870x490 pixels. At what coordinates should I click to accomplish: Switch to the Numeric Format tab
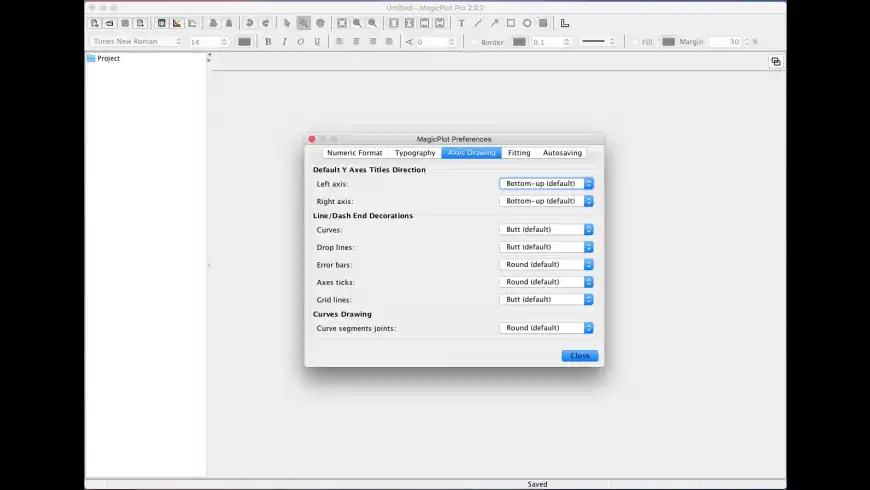354,153
